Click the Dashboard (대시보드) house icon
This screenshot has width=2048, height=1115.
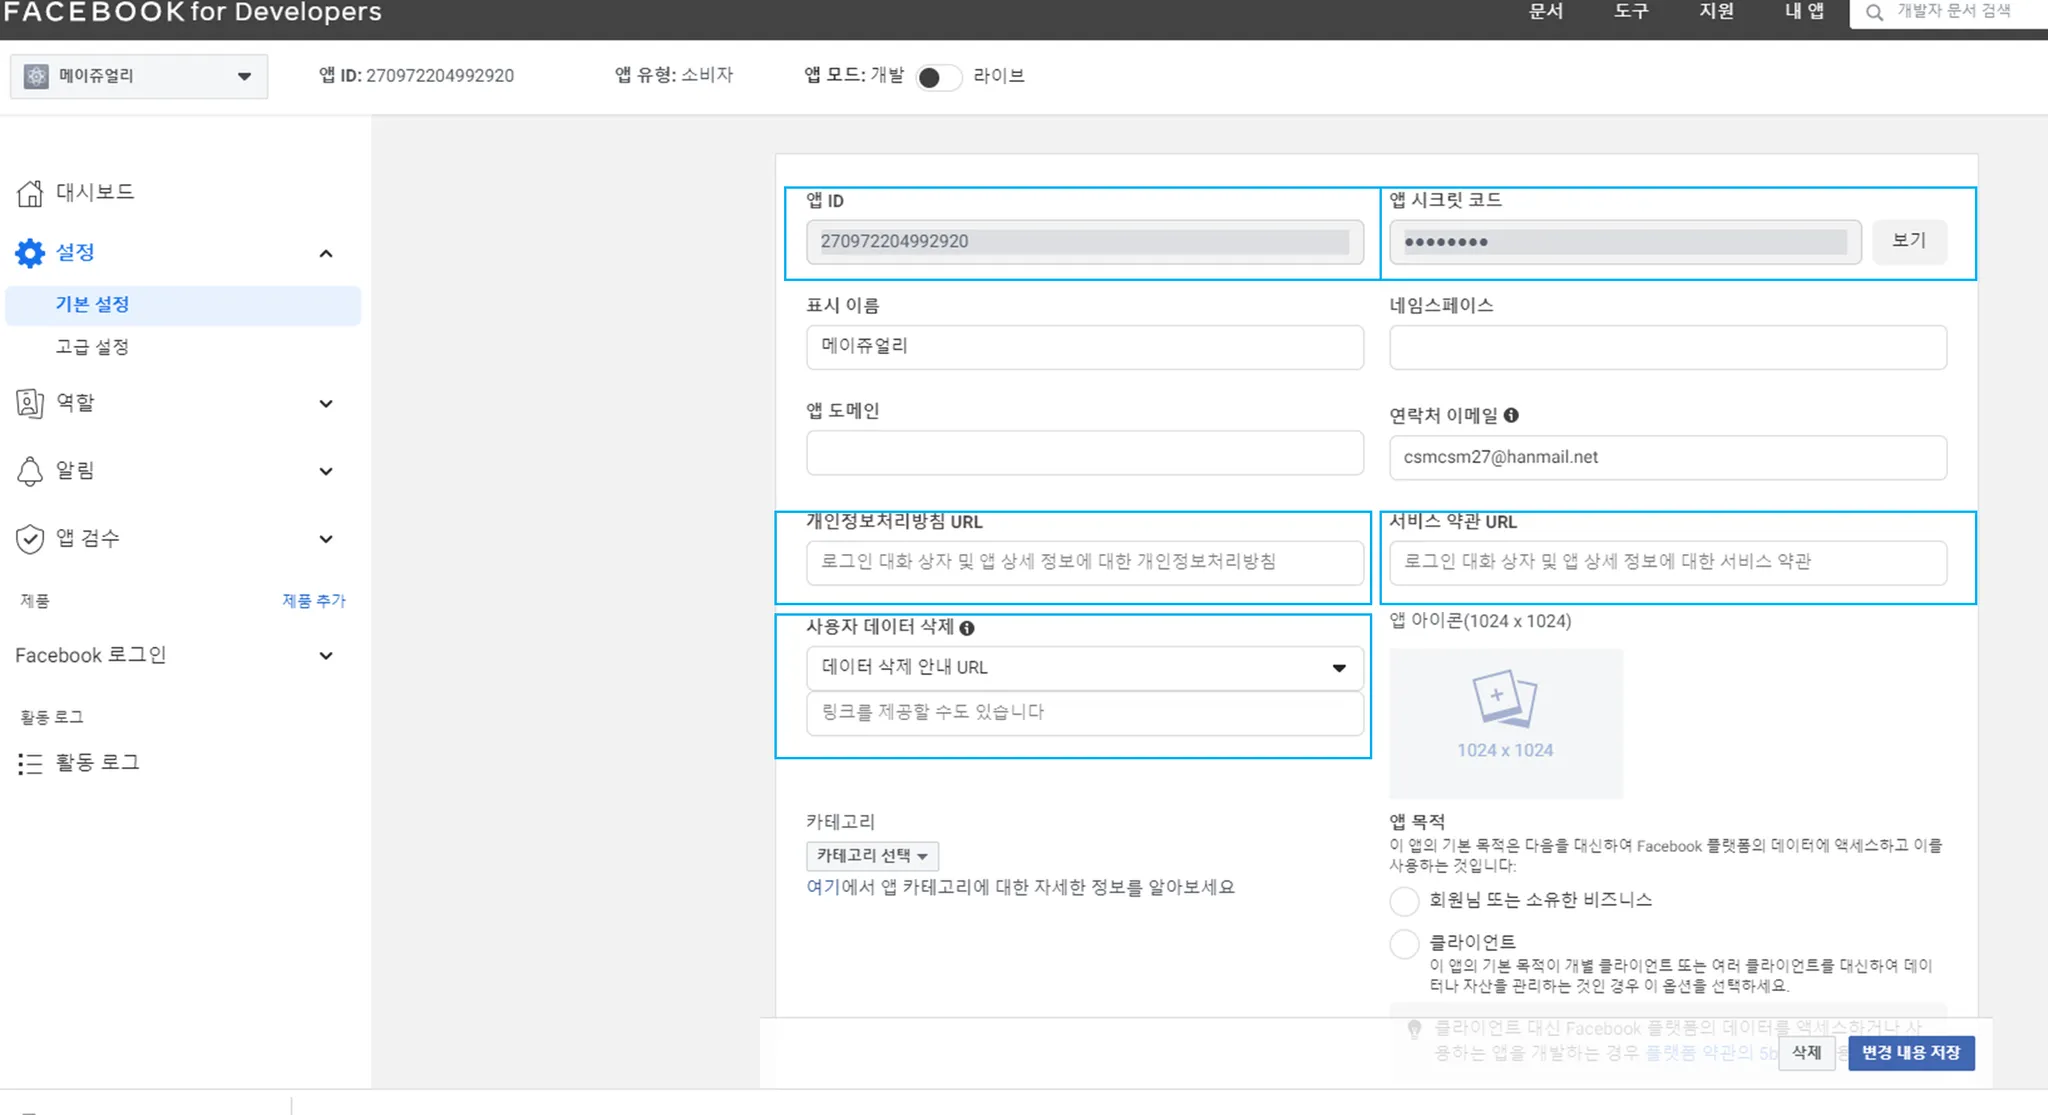(x=30, y=193)
